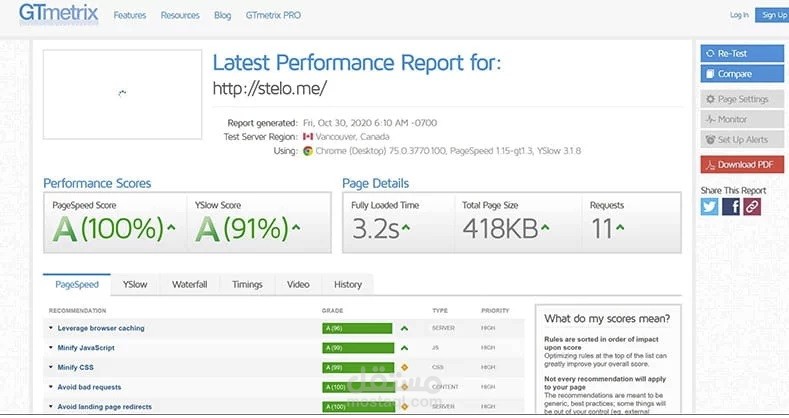Download the report as PDF
Viewport: 789px width, 418px height.
tap(742, 164)
